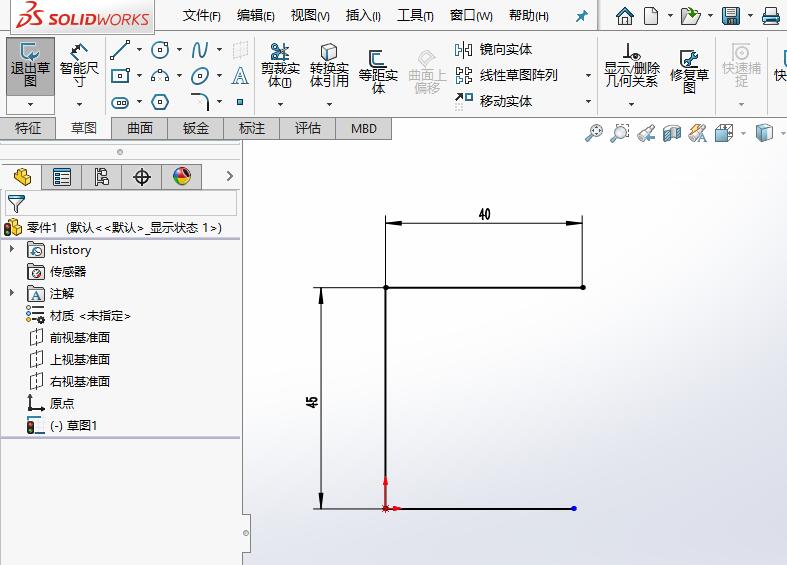Select the Straight Slot tool
This screenshot has height=565, width=787.
coord(120,102)
